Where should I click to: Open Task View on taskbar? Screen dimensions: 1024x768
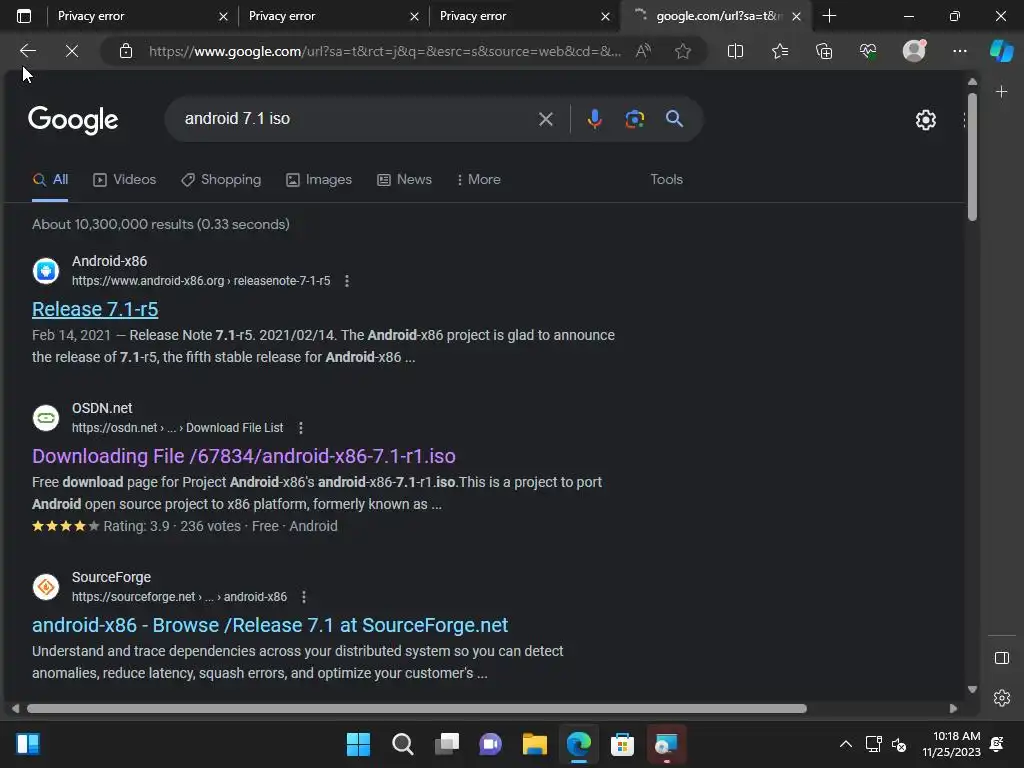click(447, 744)
